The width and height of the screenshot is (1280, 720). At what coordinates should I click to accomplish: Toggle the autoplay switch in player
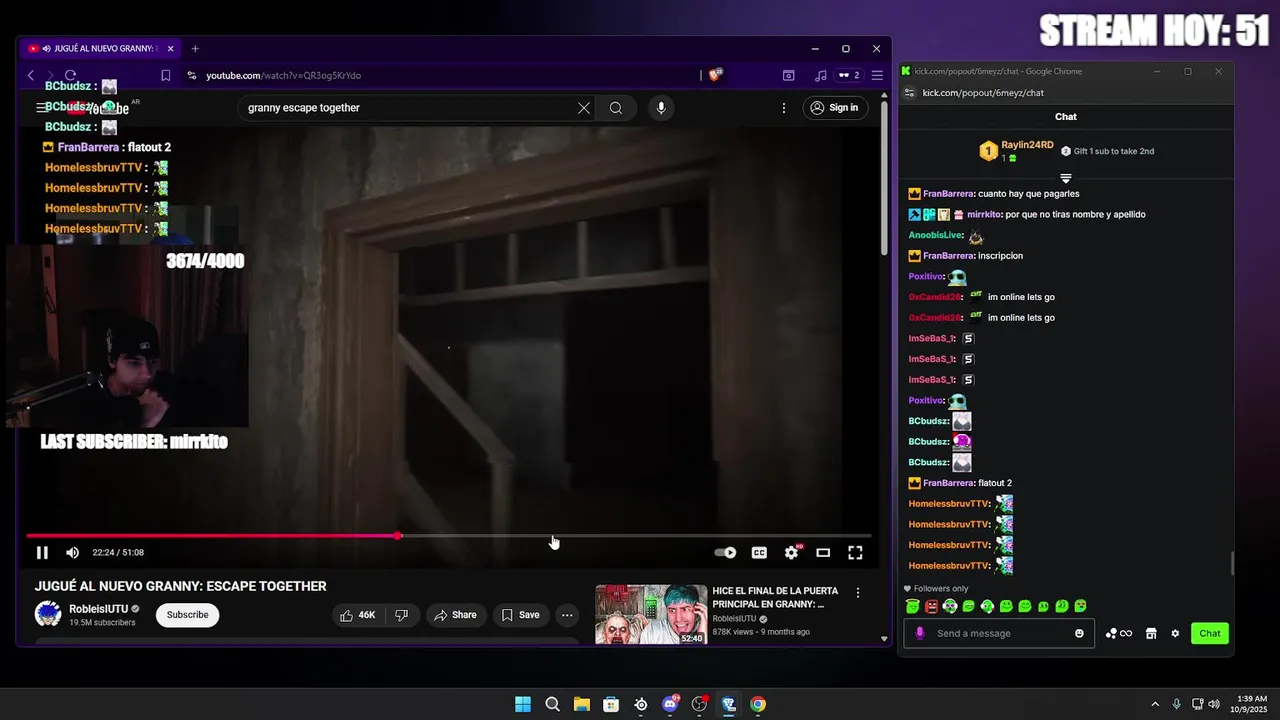tap(726, 552)
